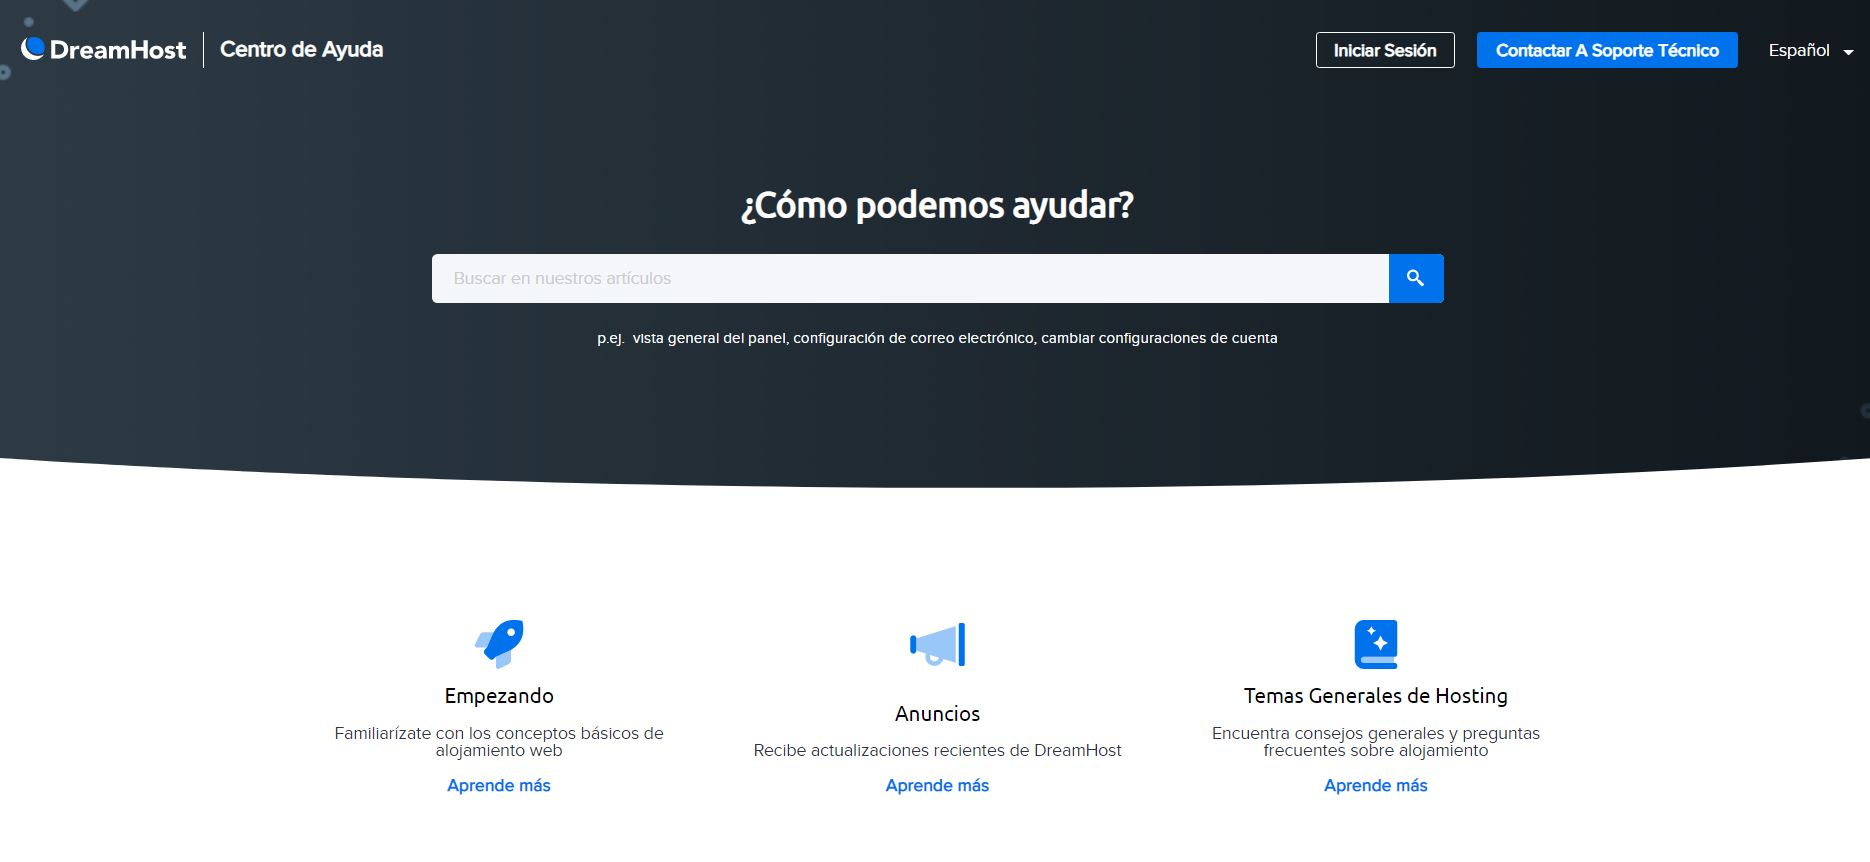The width and height of the screenshot is (1870, 862).
Task: Click the megaphone icon above Anuncios
Action: pyautogui.click(x=937, y=644)
